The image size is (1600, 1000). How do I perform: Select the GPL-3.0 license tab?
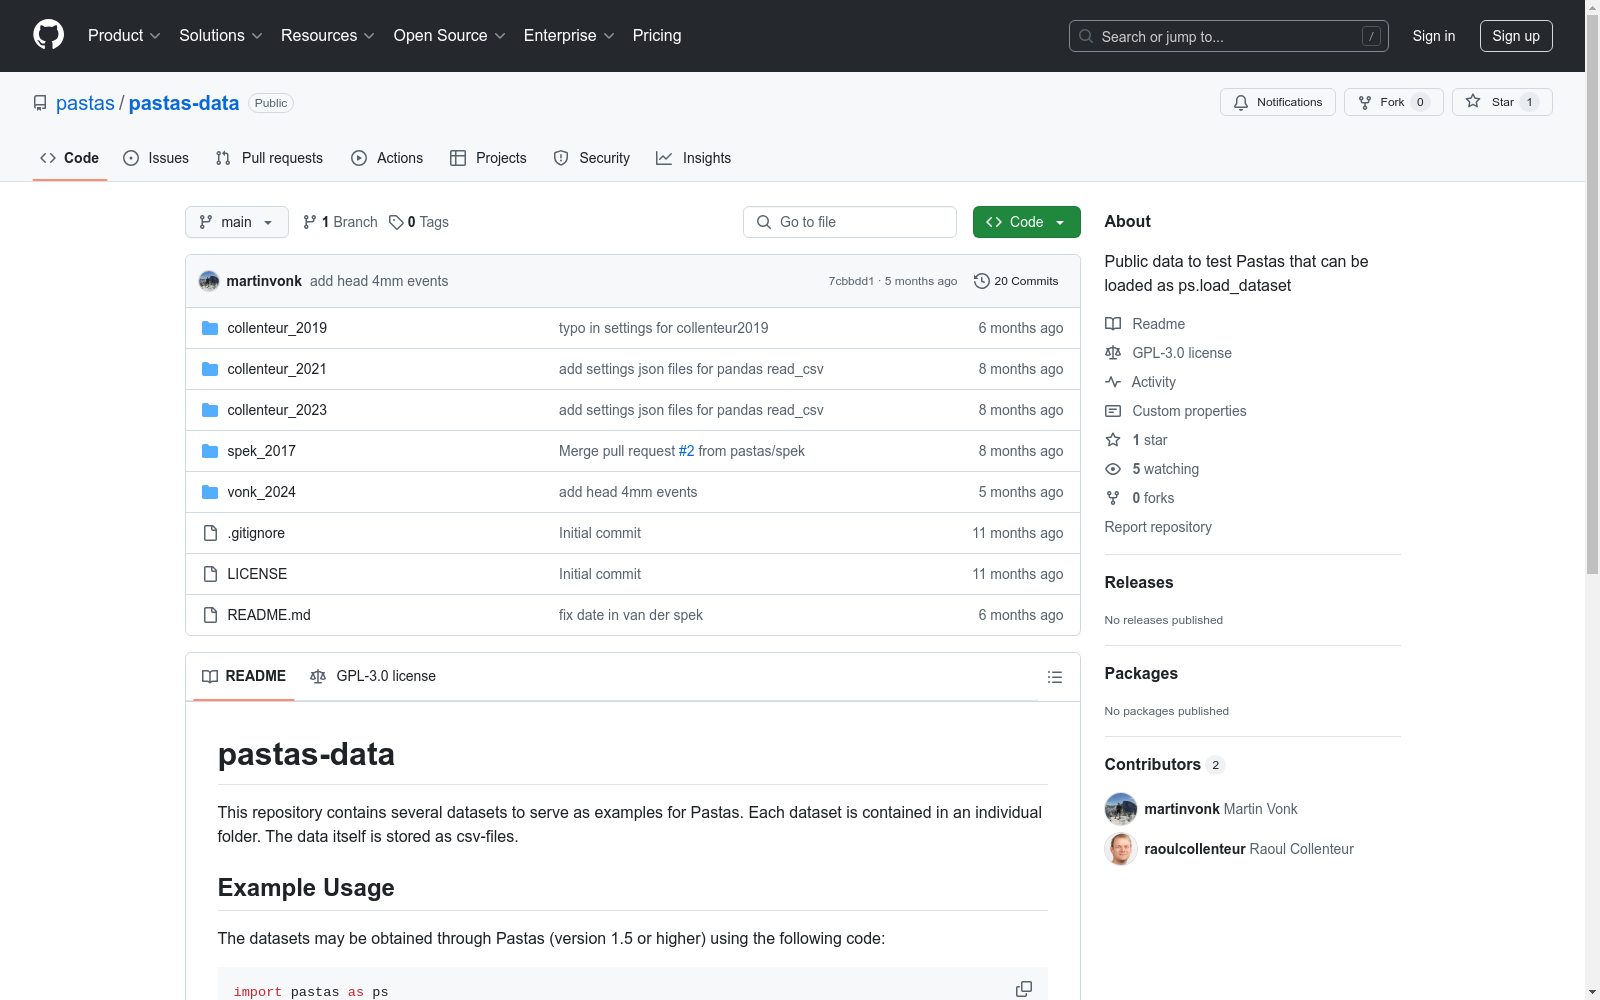click(x=373, y=677)
